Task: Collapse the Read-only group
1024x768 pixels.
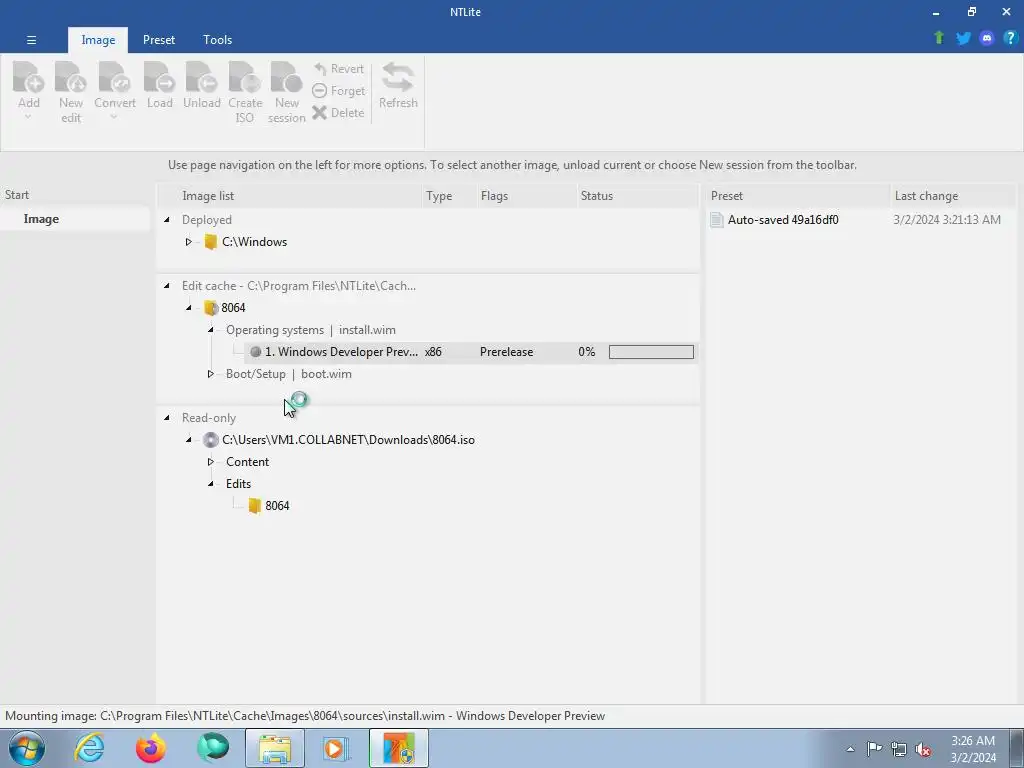Action: [167, 417]
